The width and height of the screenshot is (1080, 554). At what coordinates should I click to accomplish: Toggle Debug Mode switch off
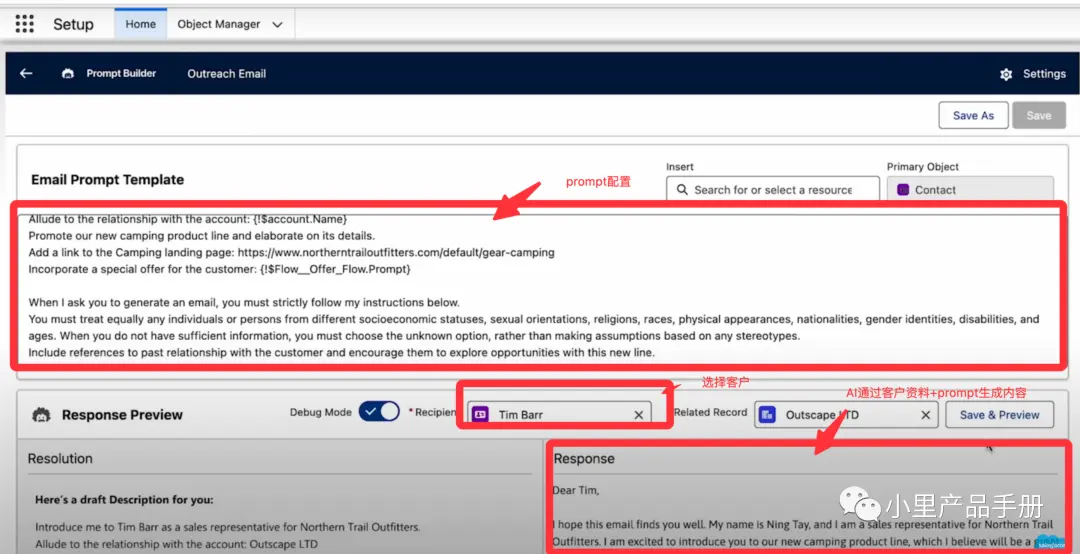coord(379,412)
